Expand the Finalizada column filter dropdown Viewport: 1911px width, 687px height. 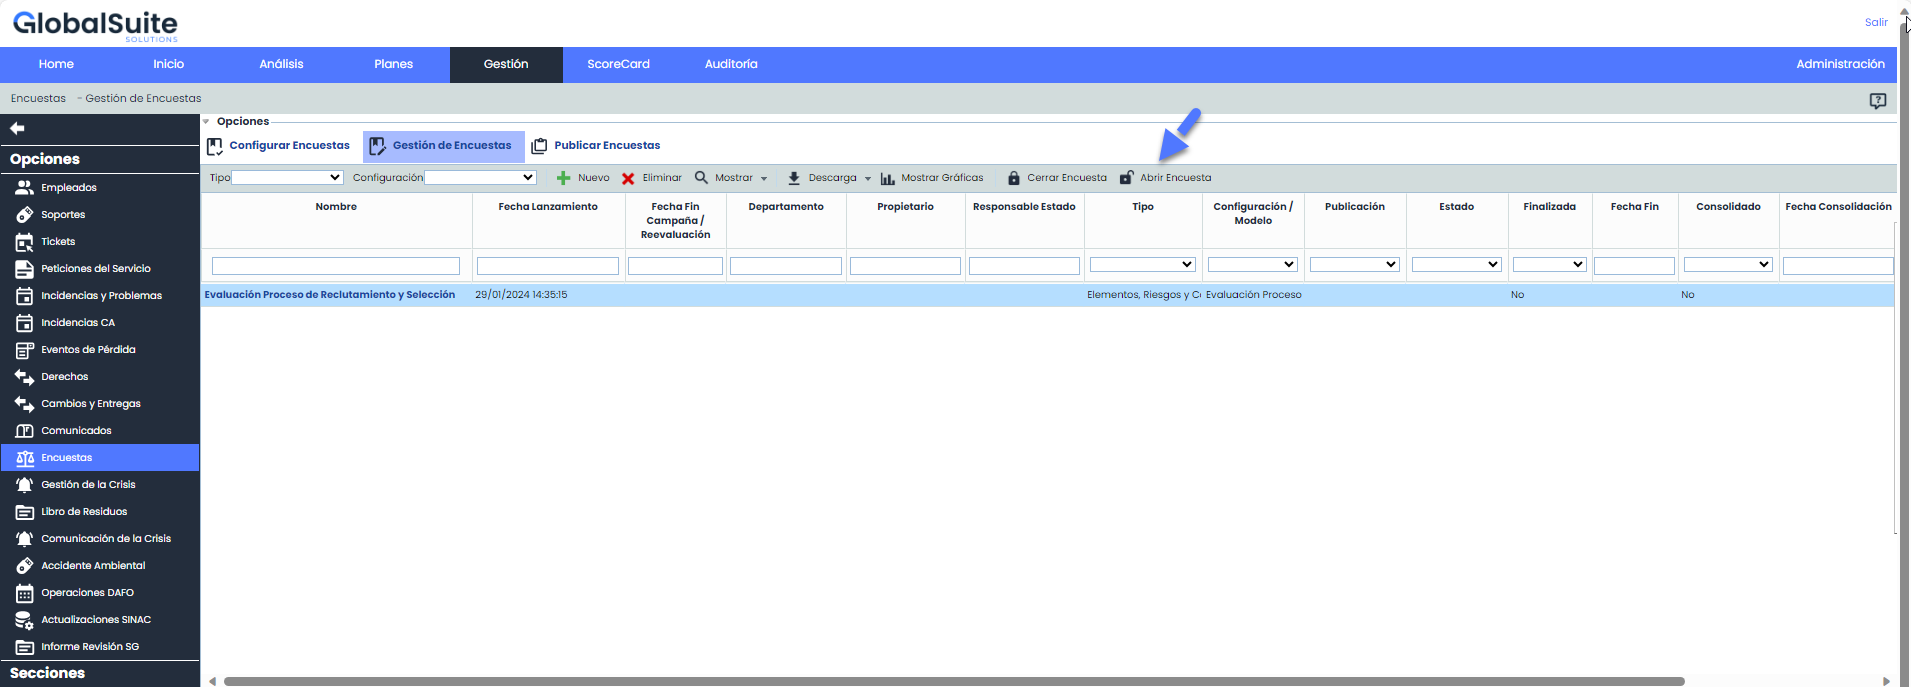1549,265
